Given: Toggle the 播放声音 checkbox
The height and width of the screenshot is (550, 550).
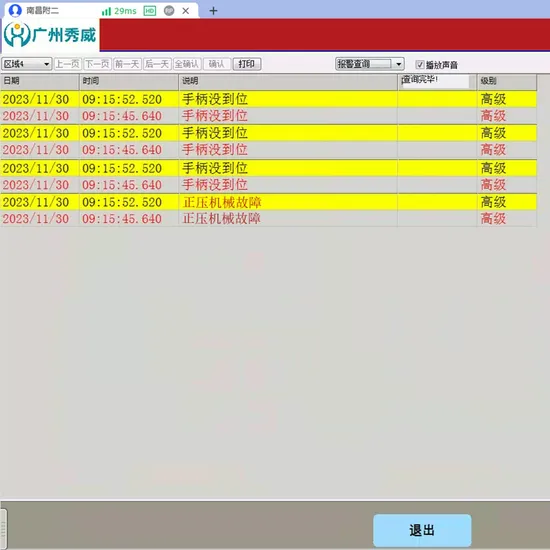Looking at the screenshot, I should click(x=420, y=65).
